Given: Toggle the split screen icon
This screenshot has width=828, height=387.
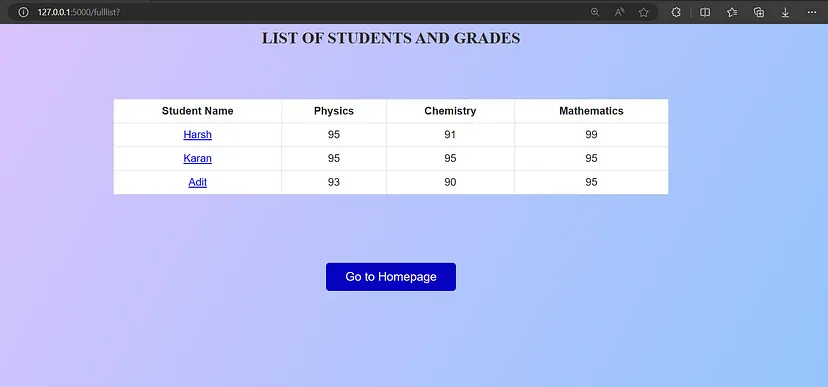Looking at the screenshot, I should [x=705, y=12].
